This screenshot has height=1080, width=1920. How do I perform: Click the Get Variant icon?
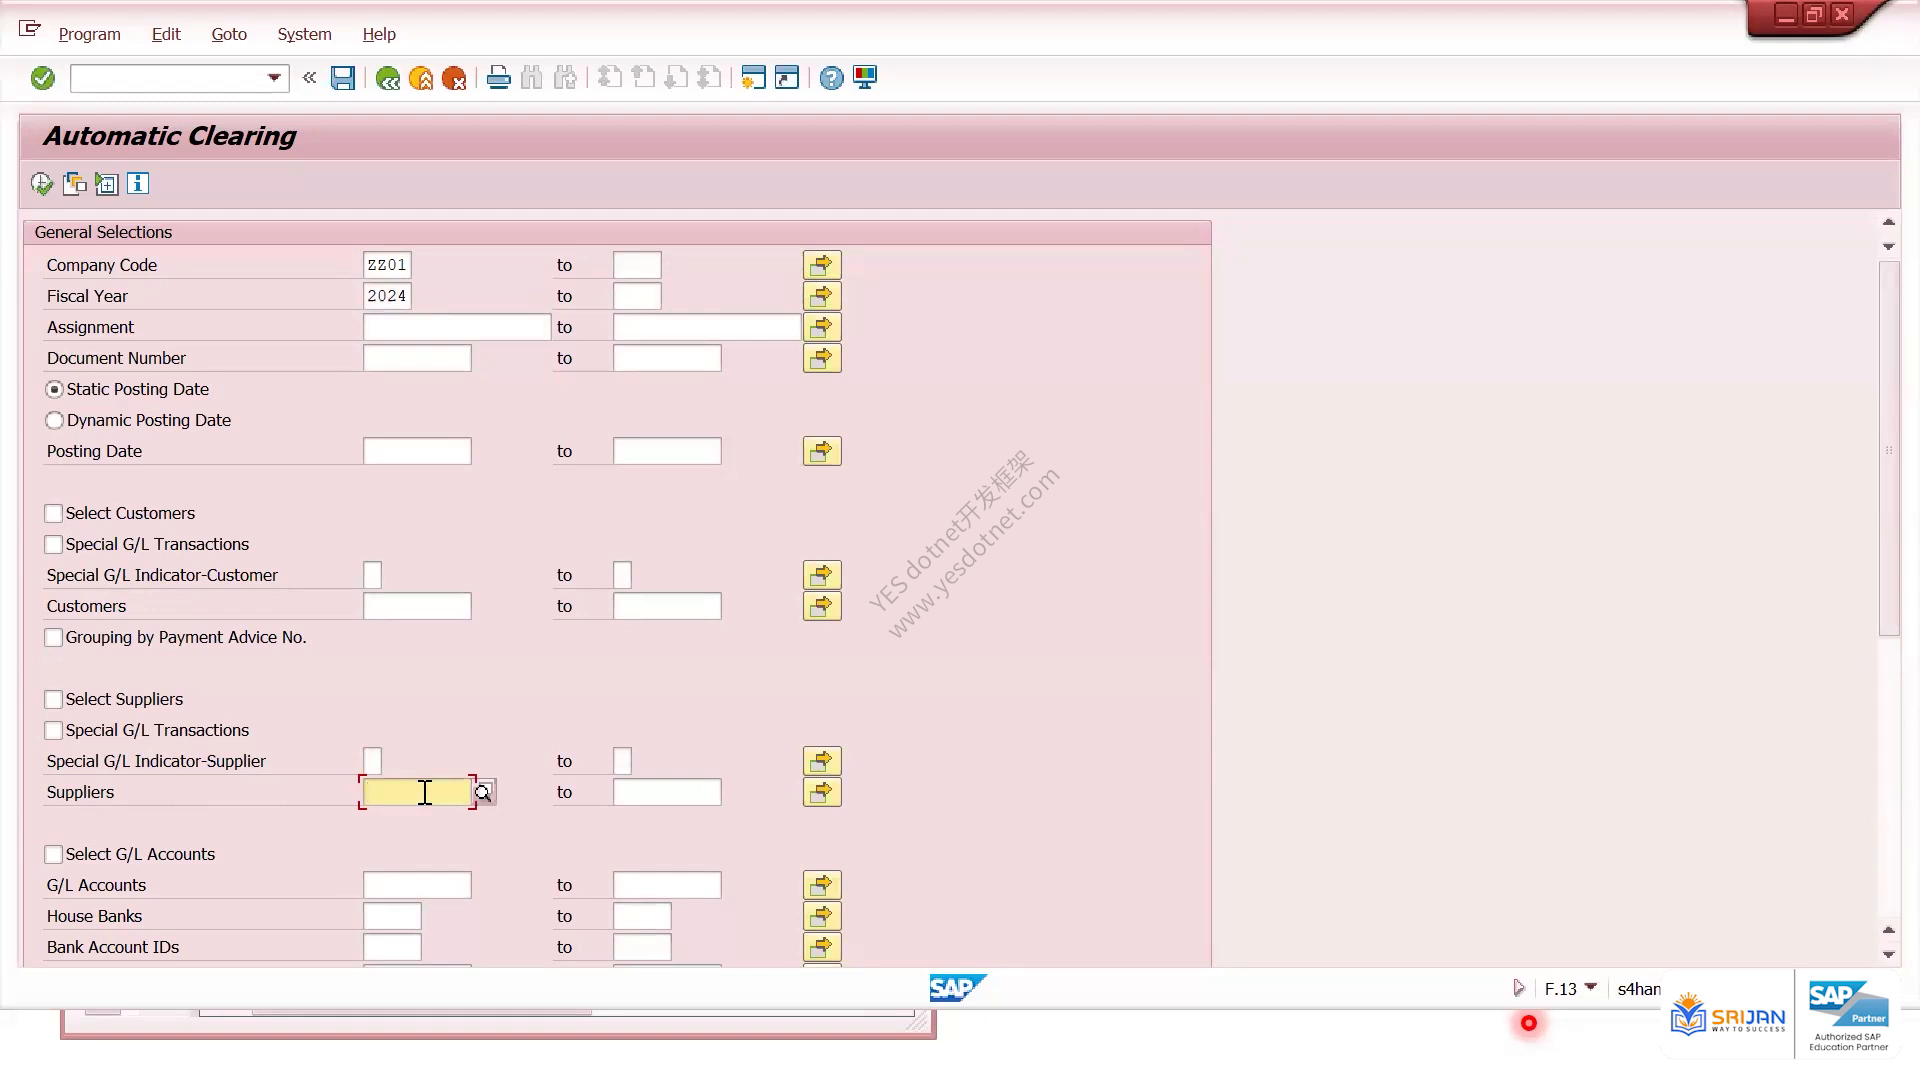pyautogui.click(x=74, y=184)
